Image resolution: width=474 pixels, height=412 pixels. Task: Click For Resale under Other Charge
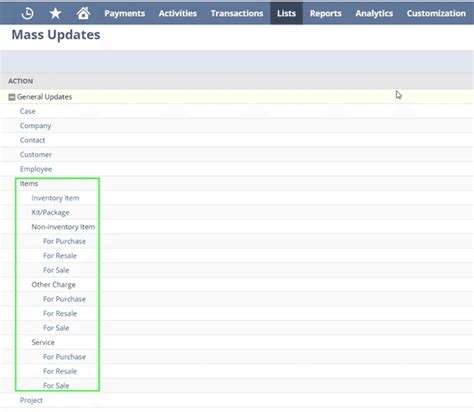(60, 314)
